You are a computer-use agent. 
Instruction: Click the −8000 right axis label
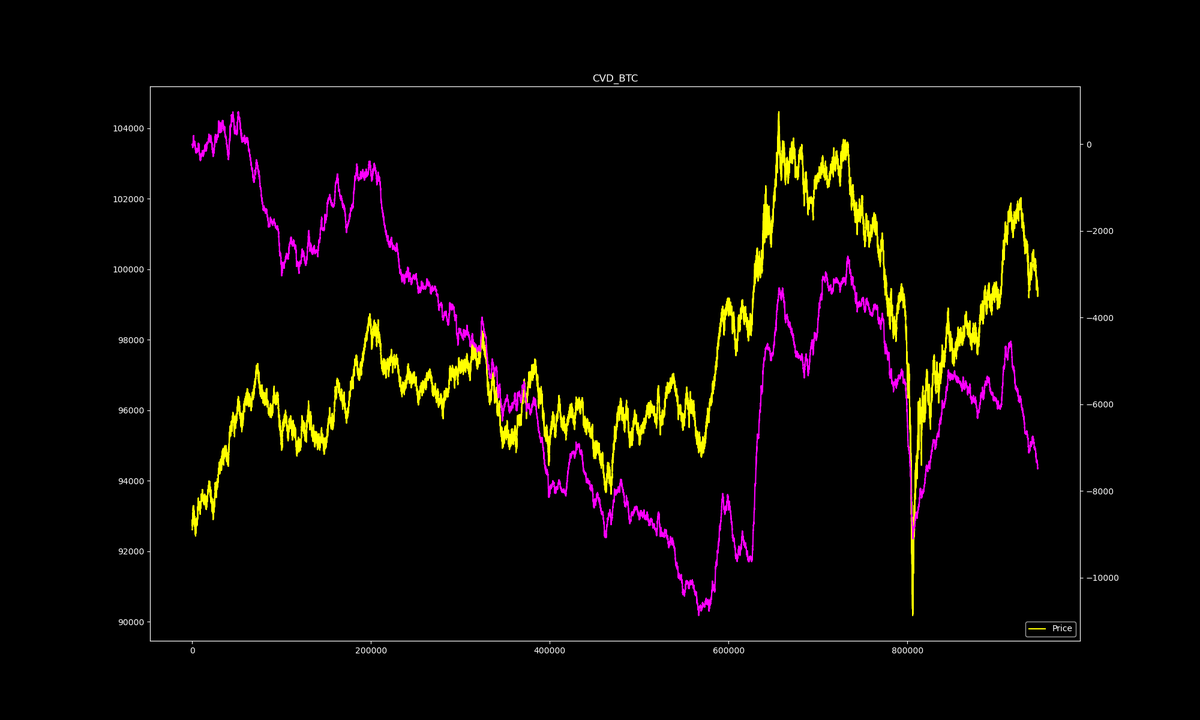click(x=1100, y=492)
